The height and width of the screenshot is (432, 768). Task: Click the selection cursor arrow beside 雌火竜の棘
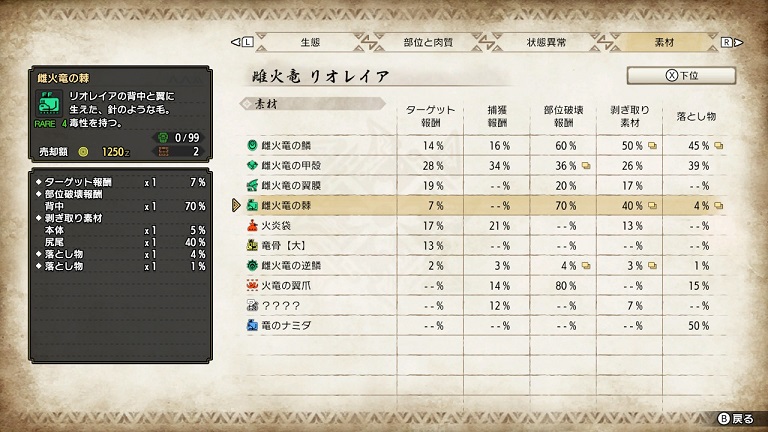point(236,205)
